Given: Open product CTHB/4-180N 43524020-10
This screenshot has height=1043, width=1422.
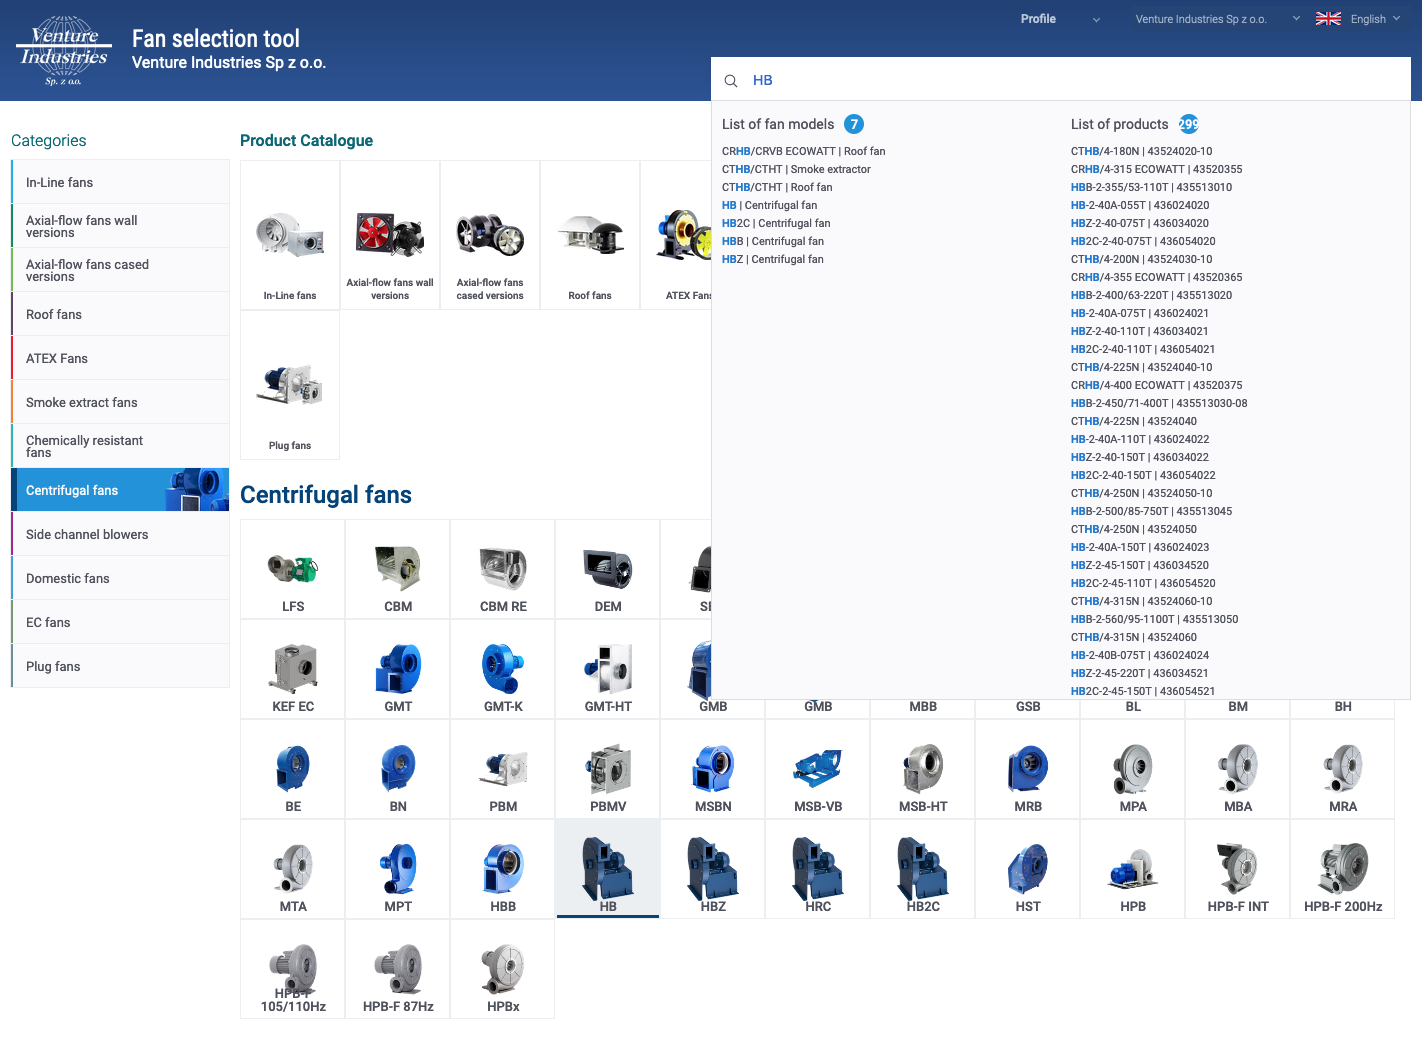Looking at the screenshot, I should click(1141, 151).
